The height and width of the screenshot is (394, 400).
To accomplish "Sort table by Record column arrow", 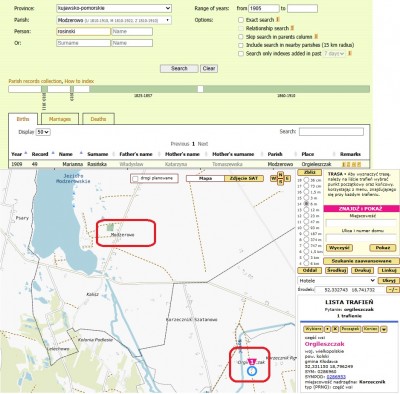I will click(52, 153).
